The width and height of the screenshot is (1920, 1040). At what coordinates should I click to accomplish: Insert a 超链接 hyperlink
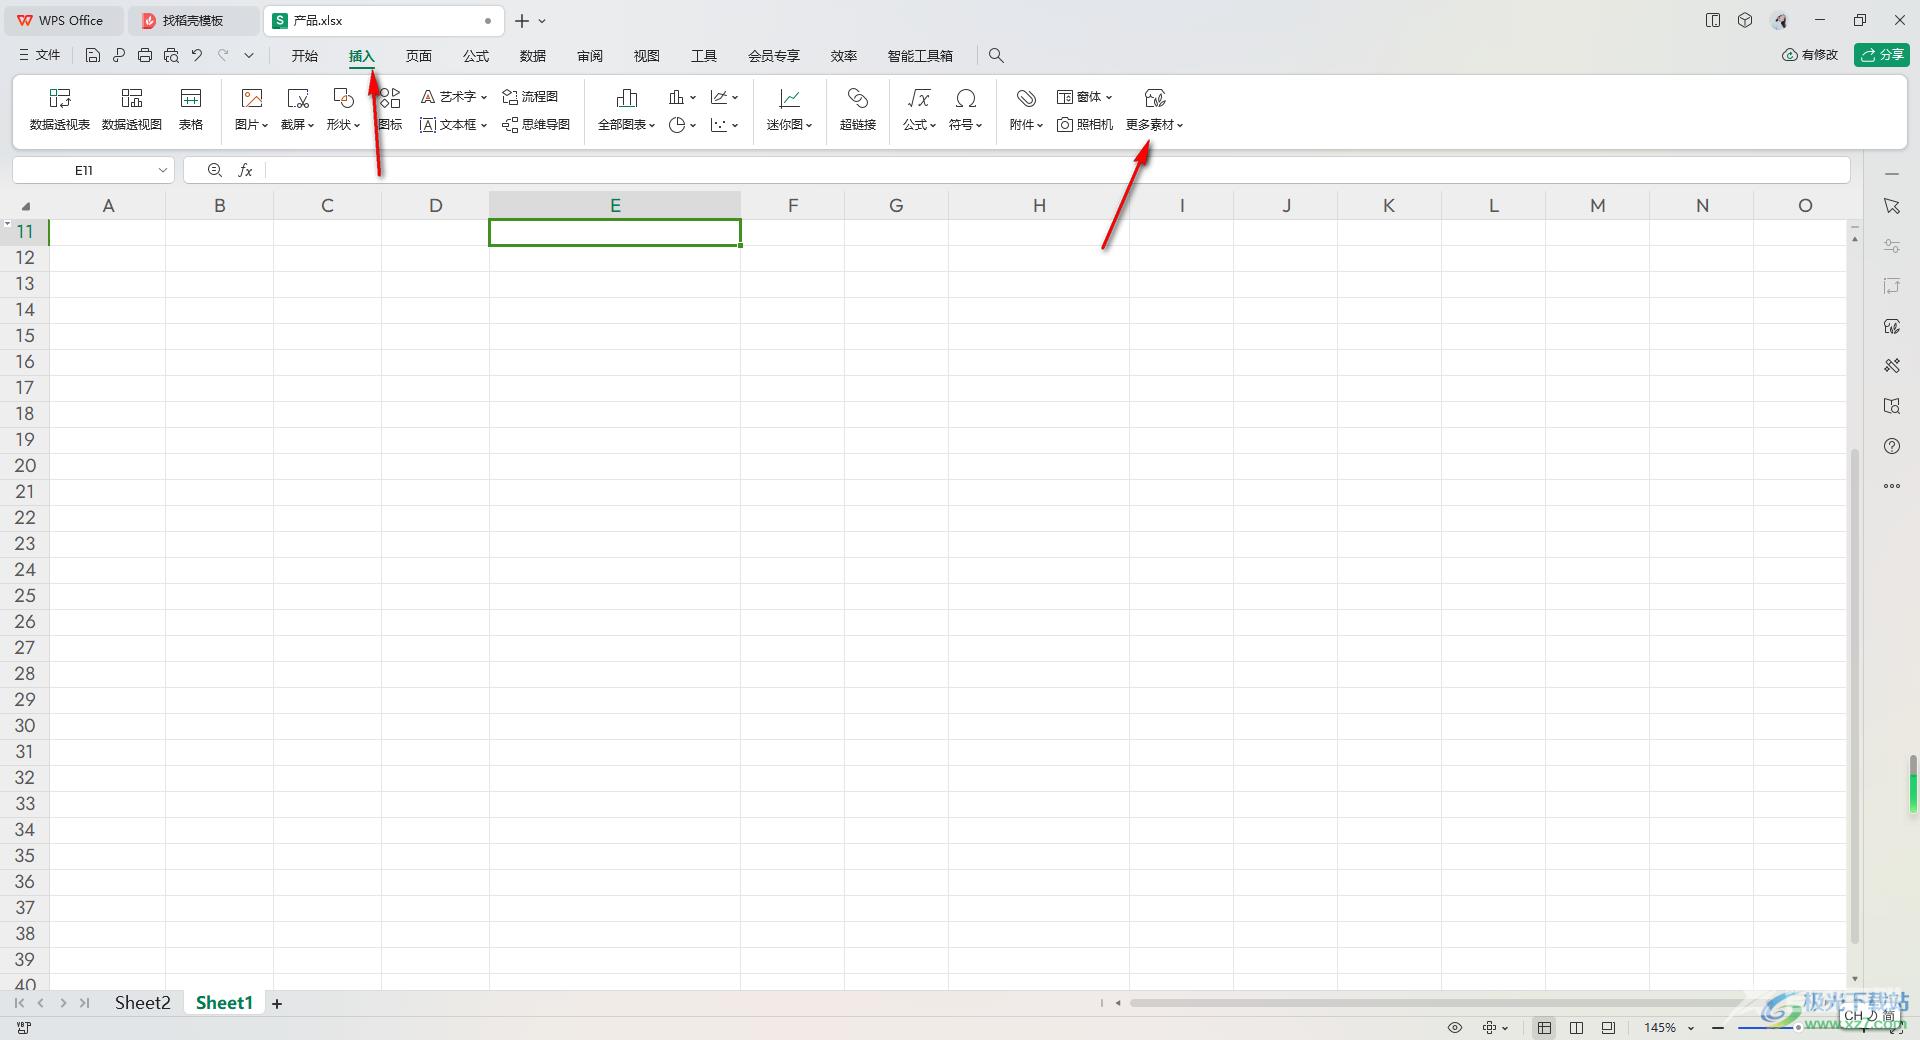[858, 109]
